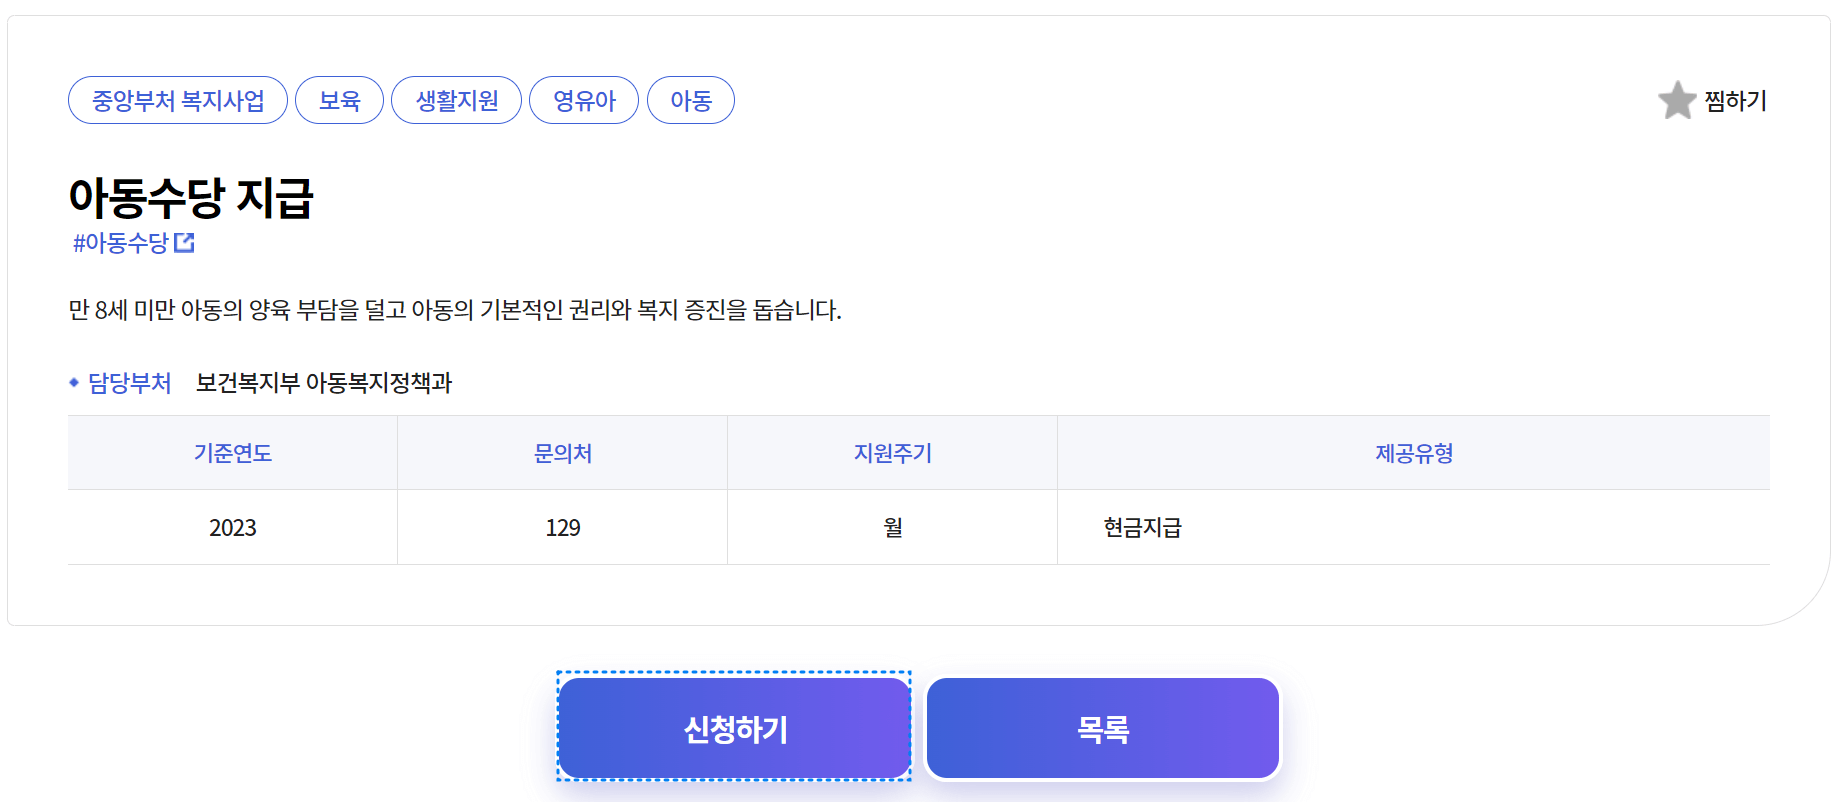Open the #아동수당 hashtag link
This screenshot has height=802, width=1832.
[x=124, y=241]
